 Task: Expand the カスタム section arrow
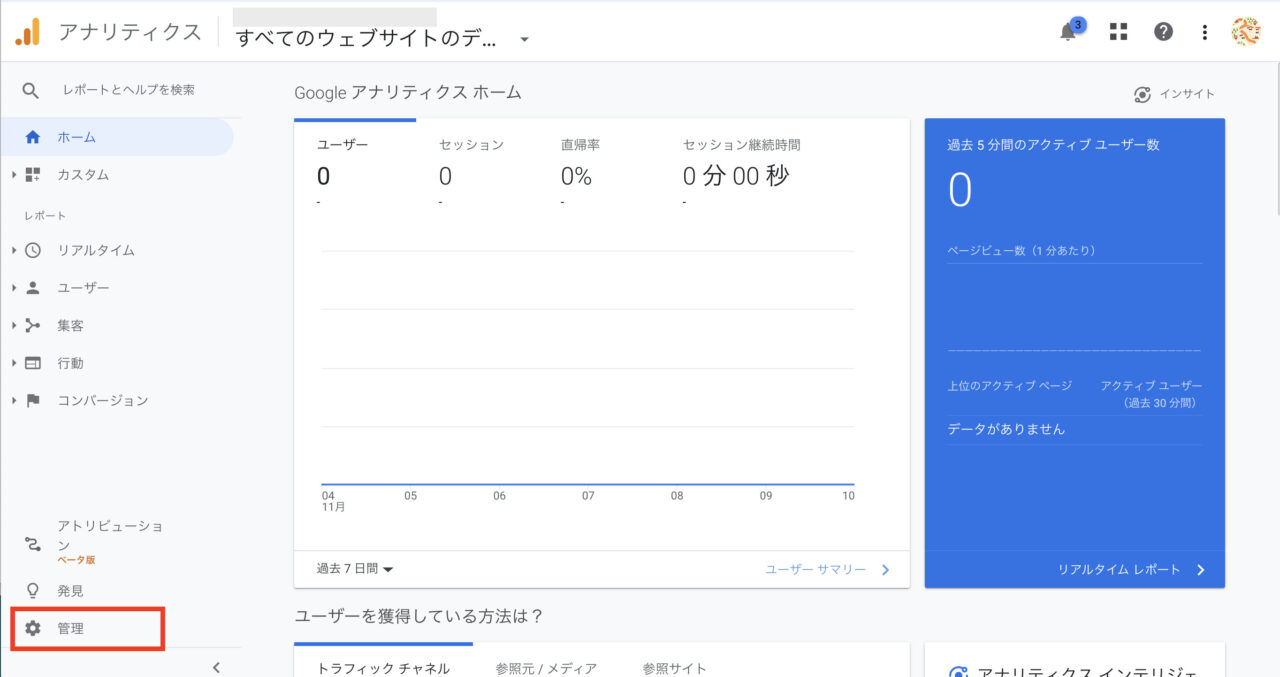14,175
